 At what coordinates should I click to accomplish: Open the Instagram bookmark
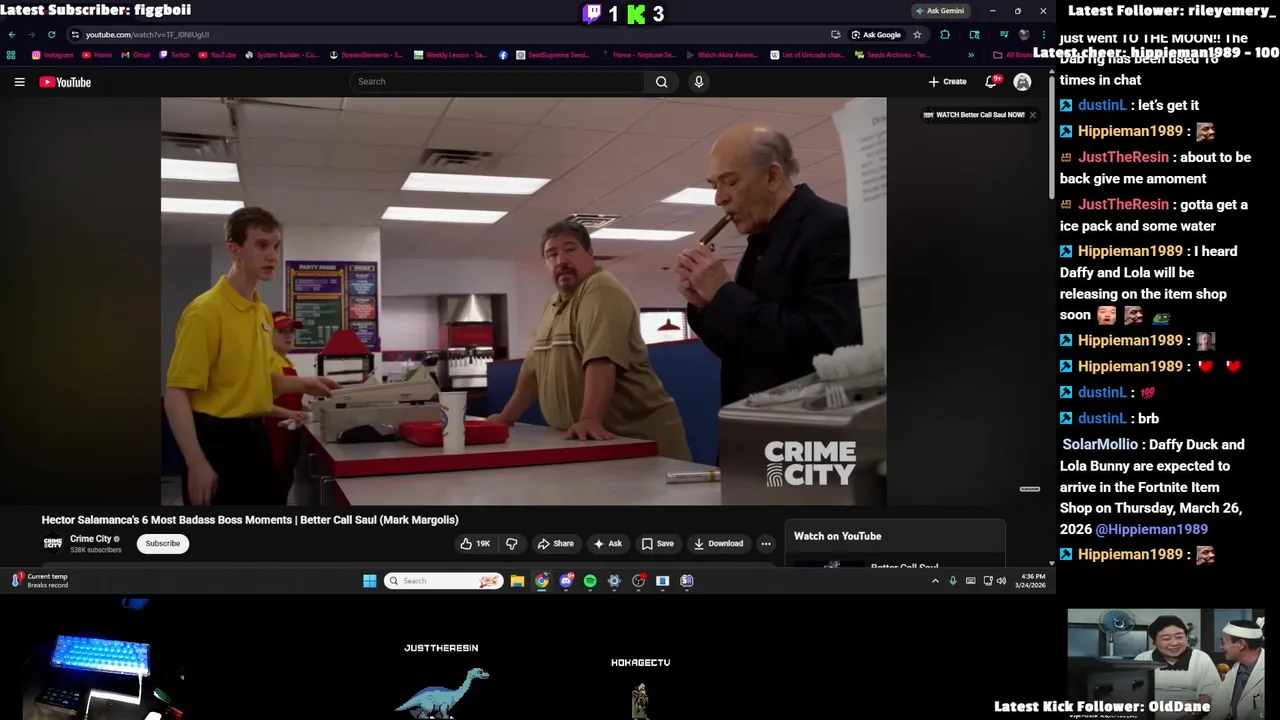coord(54,55)
